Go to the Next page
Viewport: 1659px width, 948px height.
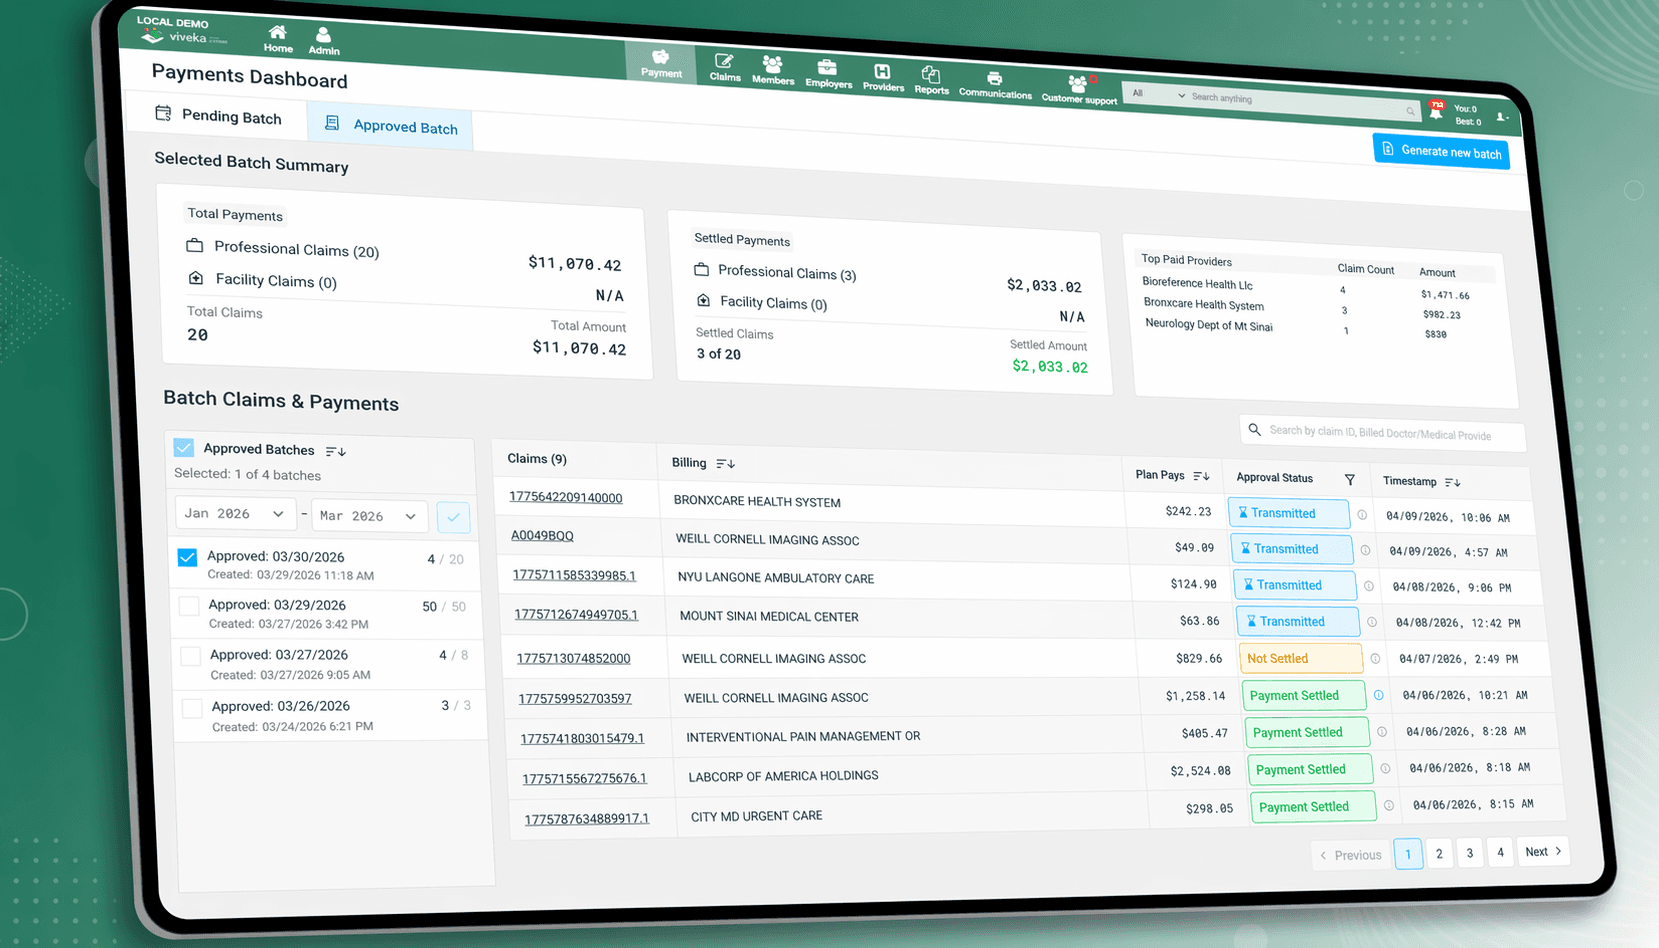pos(1543,851)
